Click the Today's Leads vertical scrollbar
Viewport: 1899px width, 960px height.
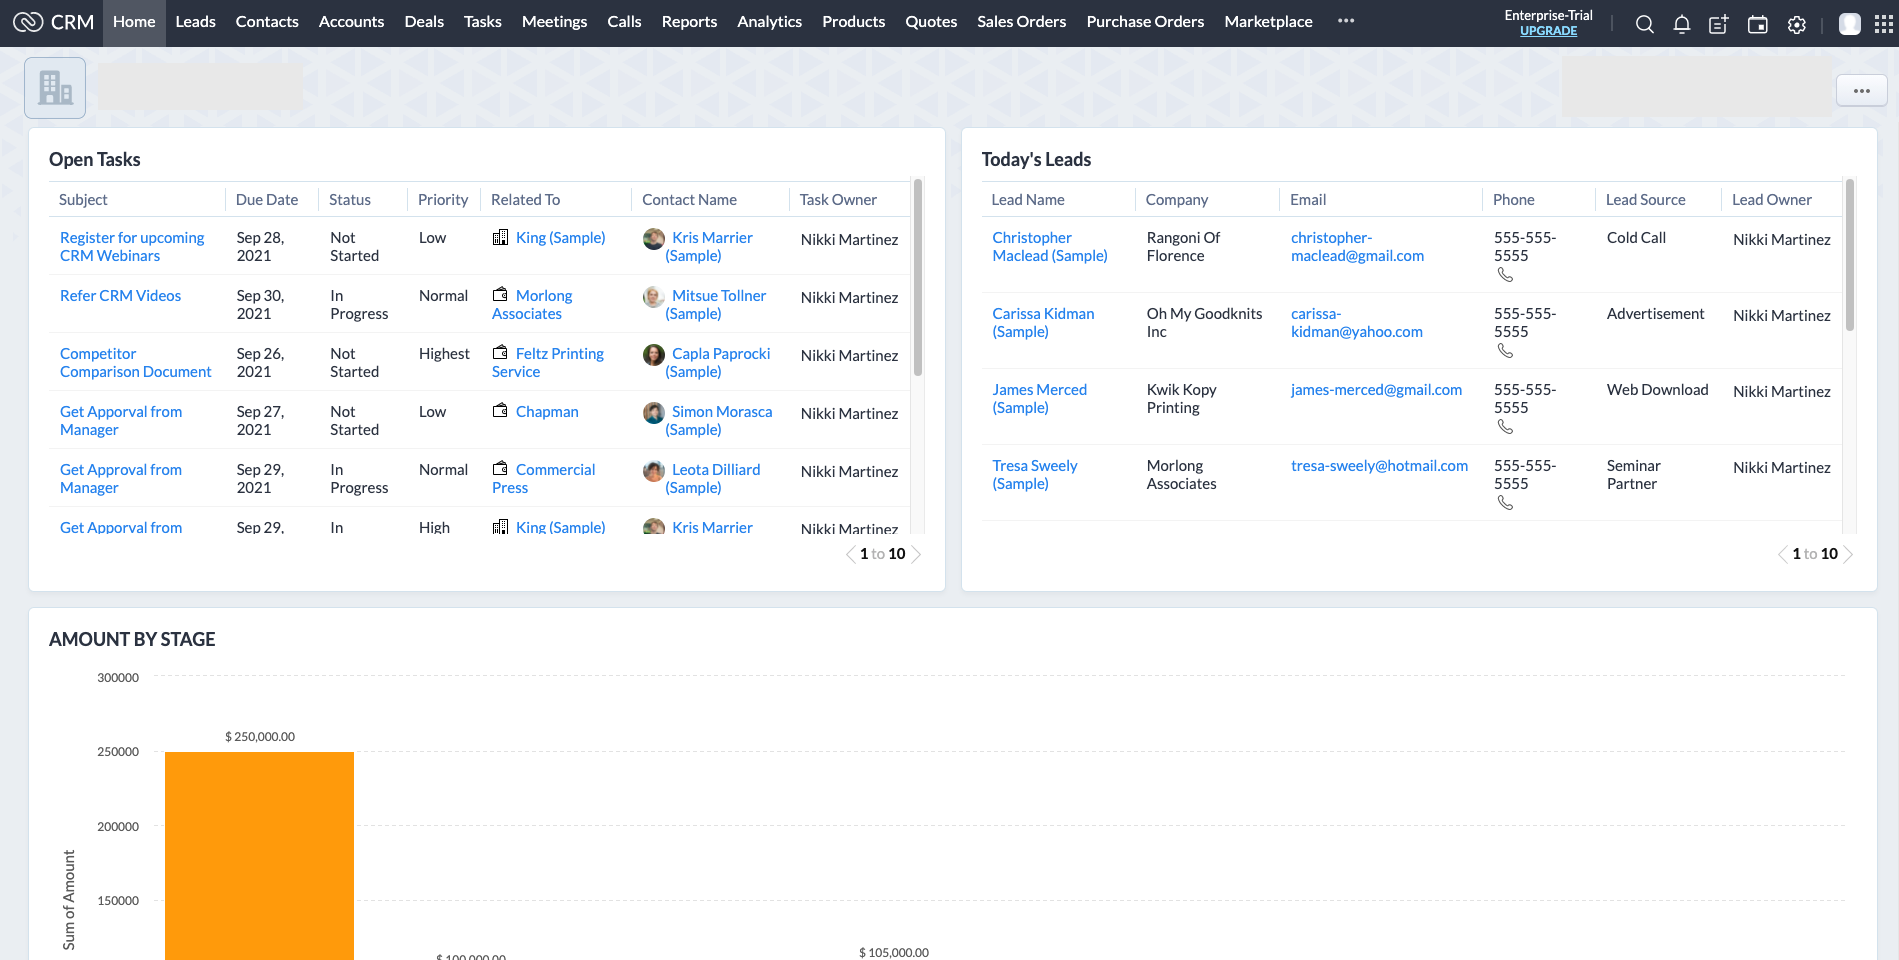1850,255
